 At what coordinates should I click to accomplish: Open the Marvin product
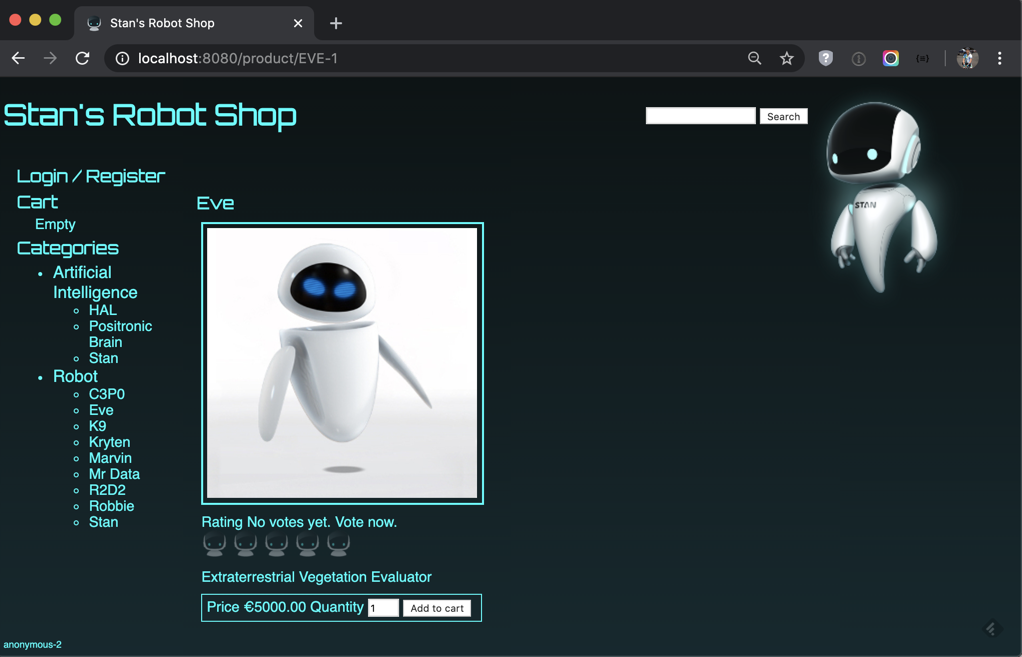click(x=110, y=458)
